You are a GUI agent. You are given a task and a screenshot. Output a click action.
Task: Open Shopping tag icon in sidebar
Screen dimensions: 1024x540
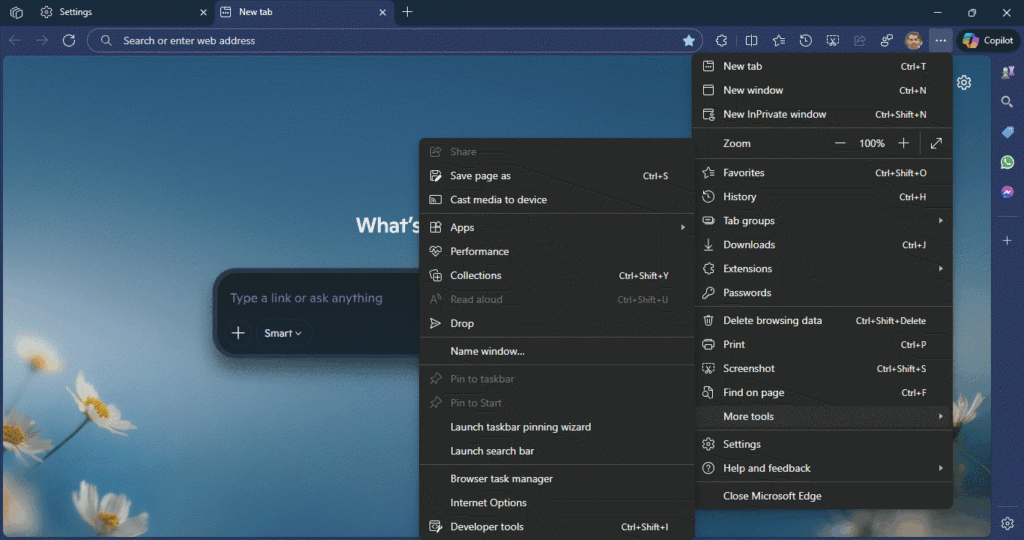tap(1007, 132)
